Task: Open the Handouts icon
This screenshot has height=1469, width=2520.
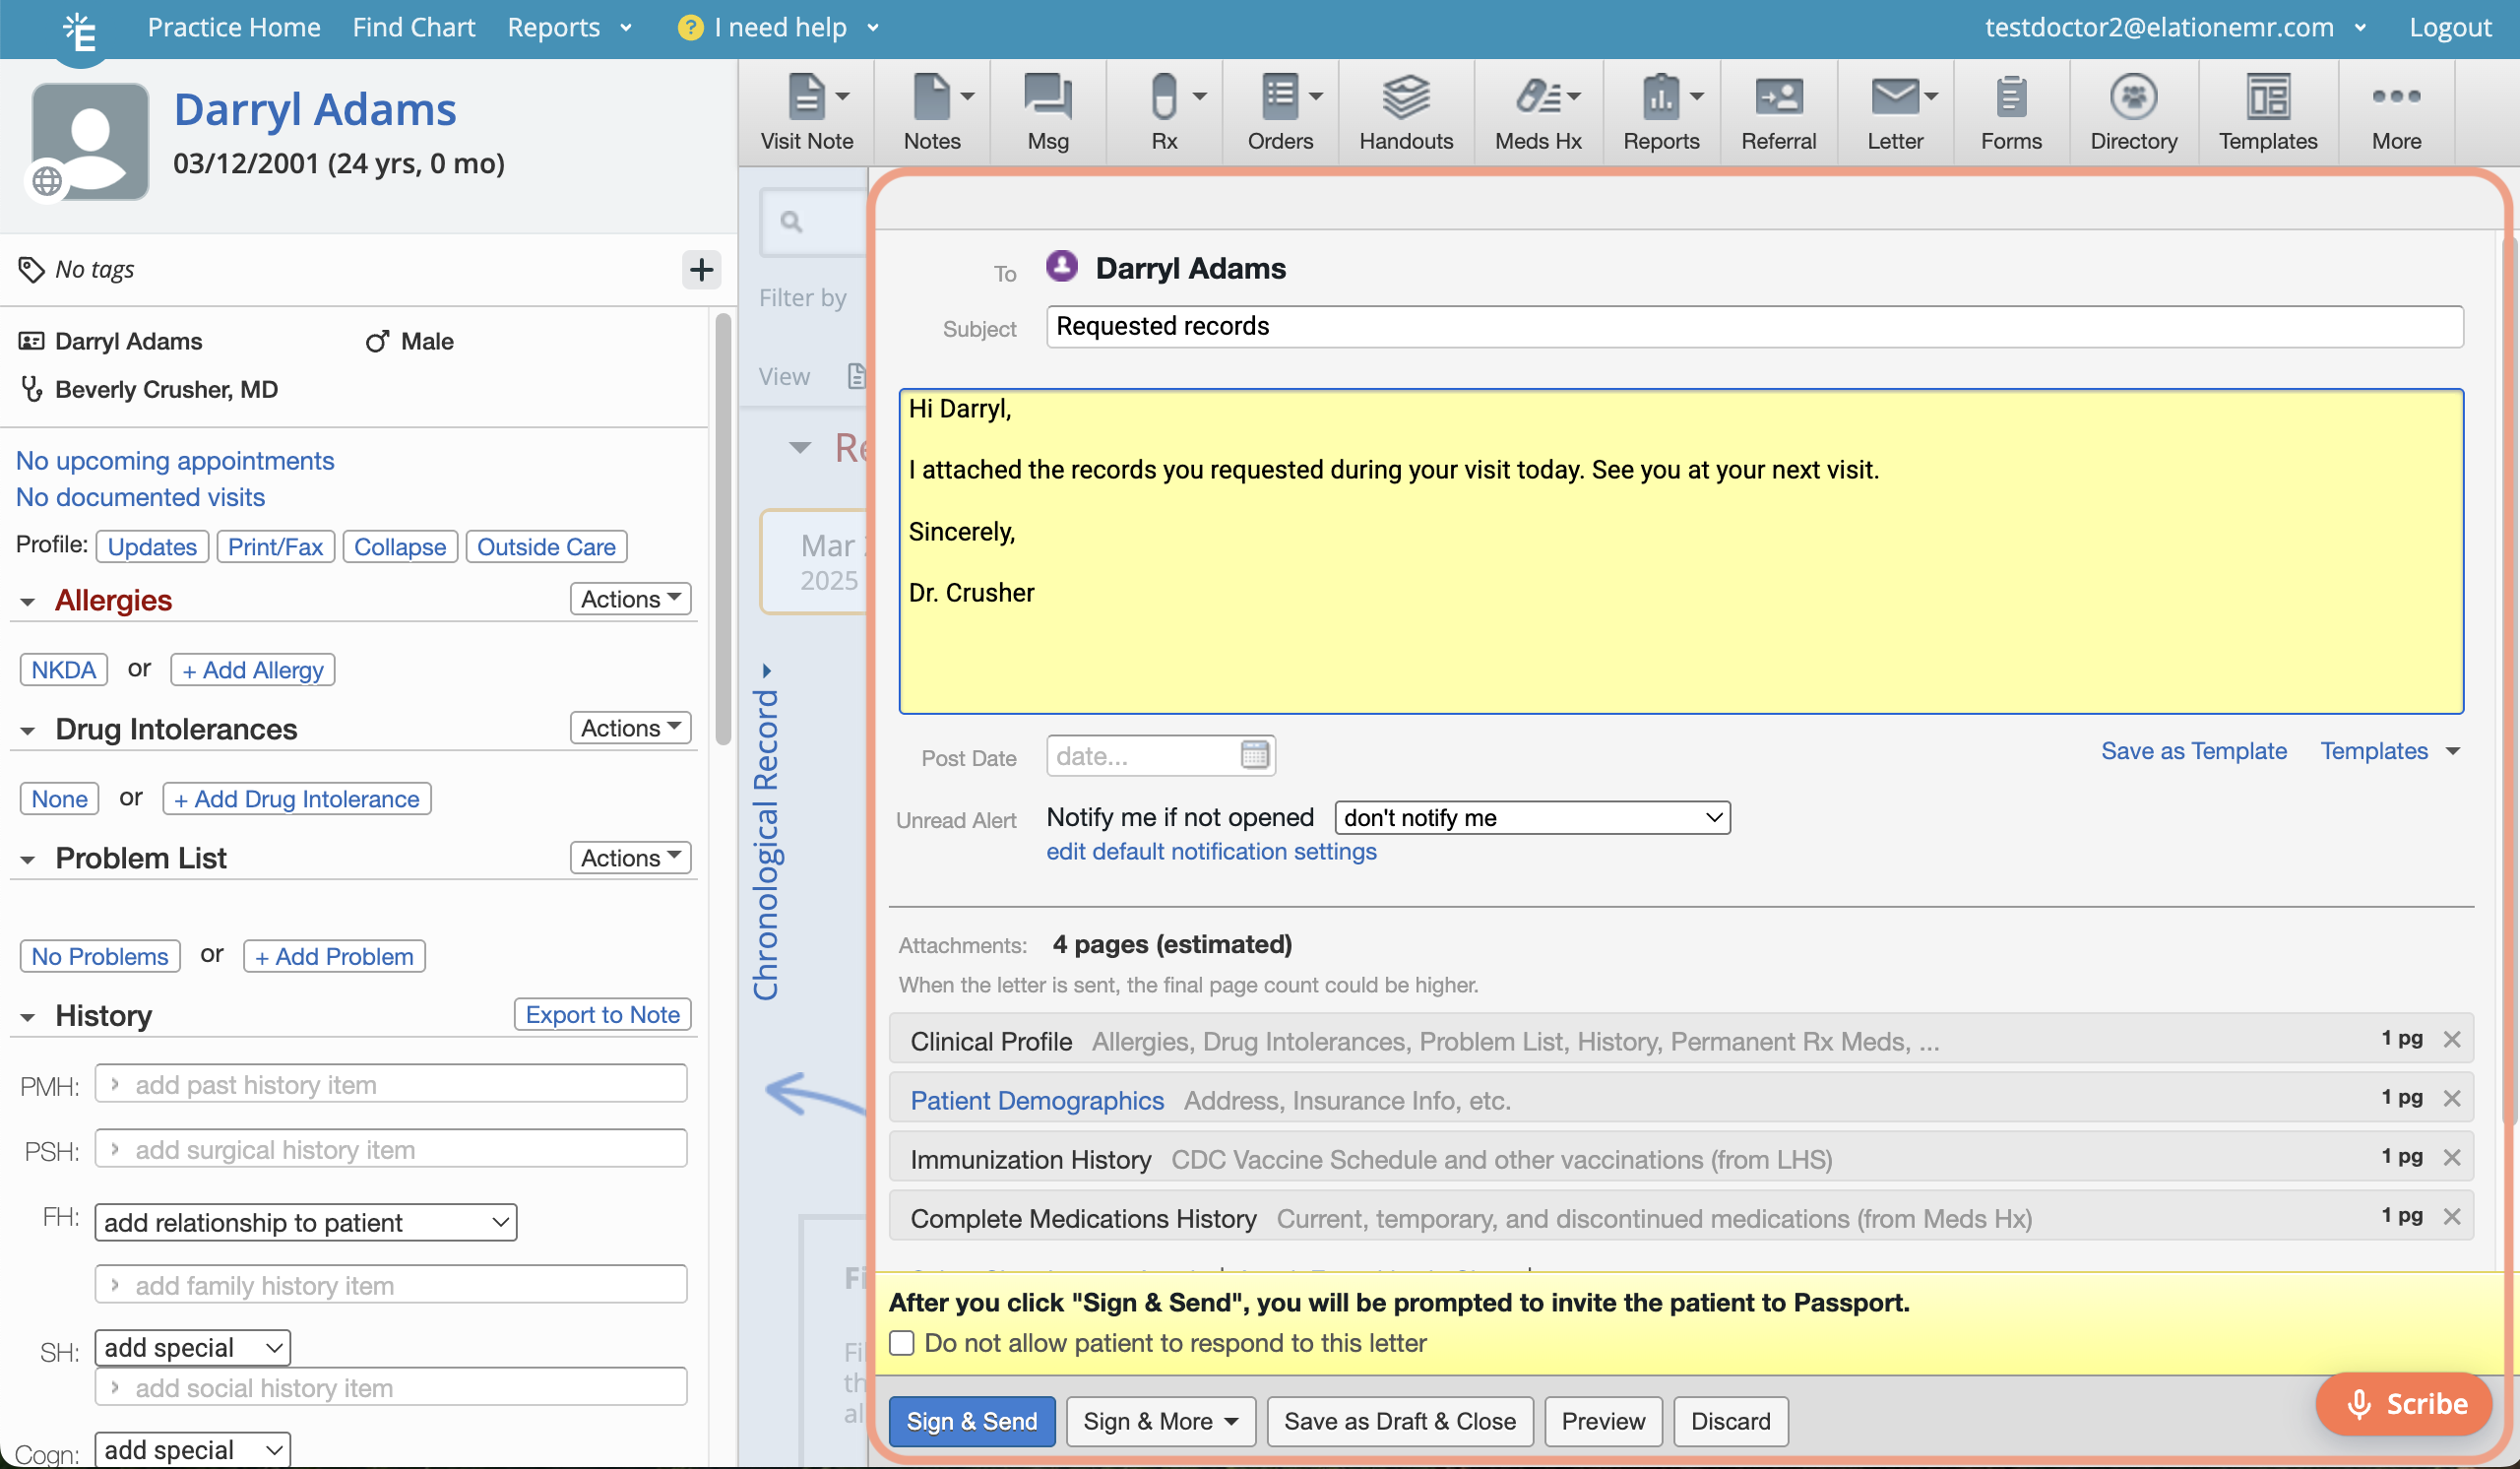Action: (1405, 112)
